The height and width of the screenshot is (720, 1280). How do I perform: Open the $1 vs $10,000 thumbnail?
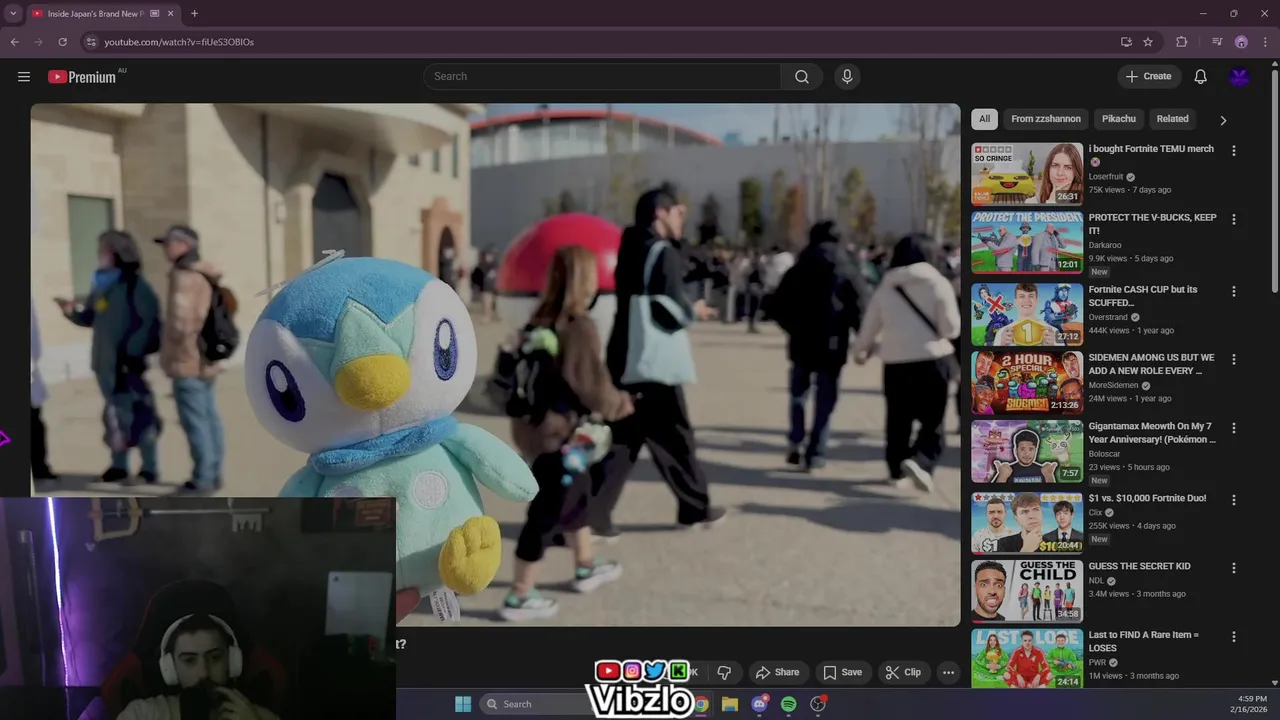(1027, 523)
